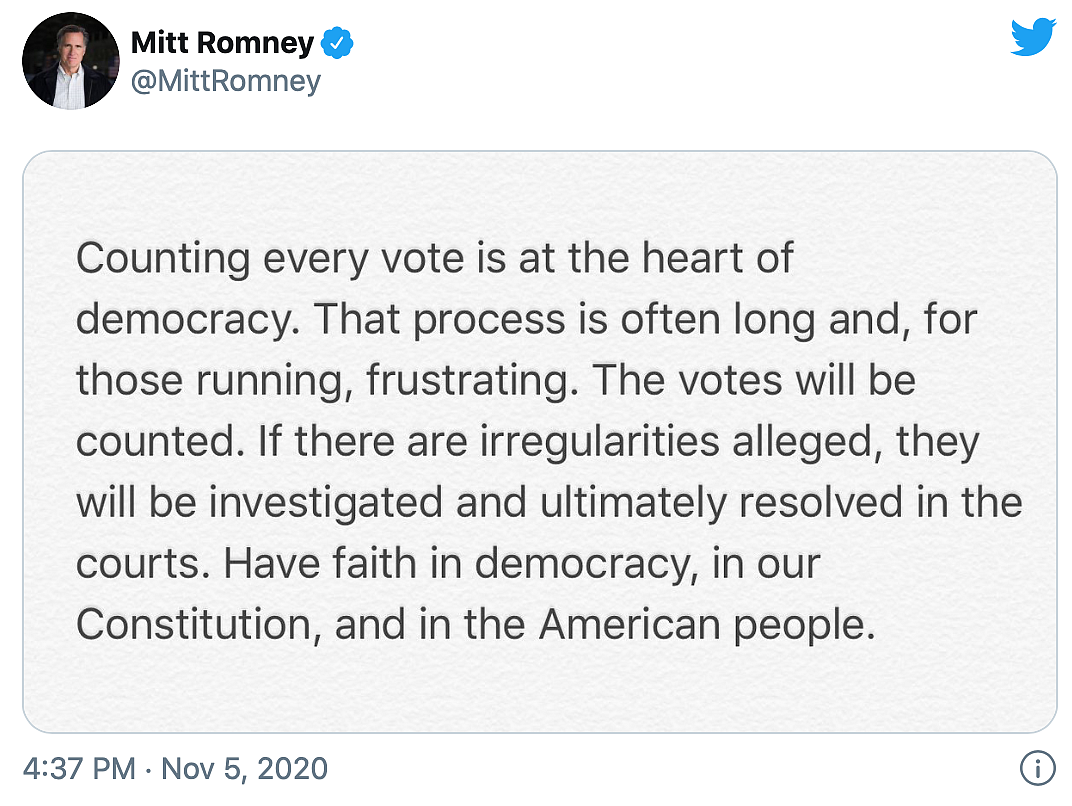The height and width of the screenshot is (806, 1072).
Task: Open the tweet info icon
Action: coord(1038,768)
